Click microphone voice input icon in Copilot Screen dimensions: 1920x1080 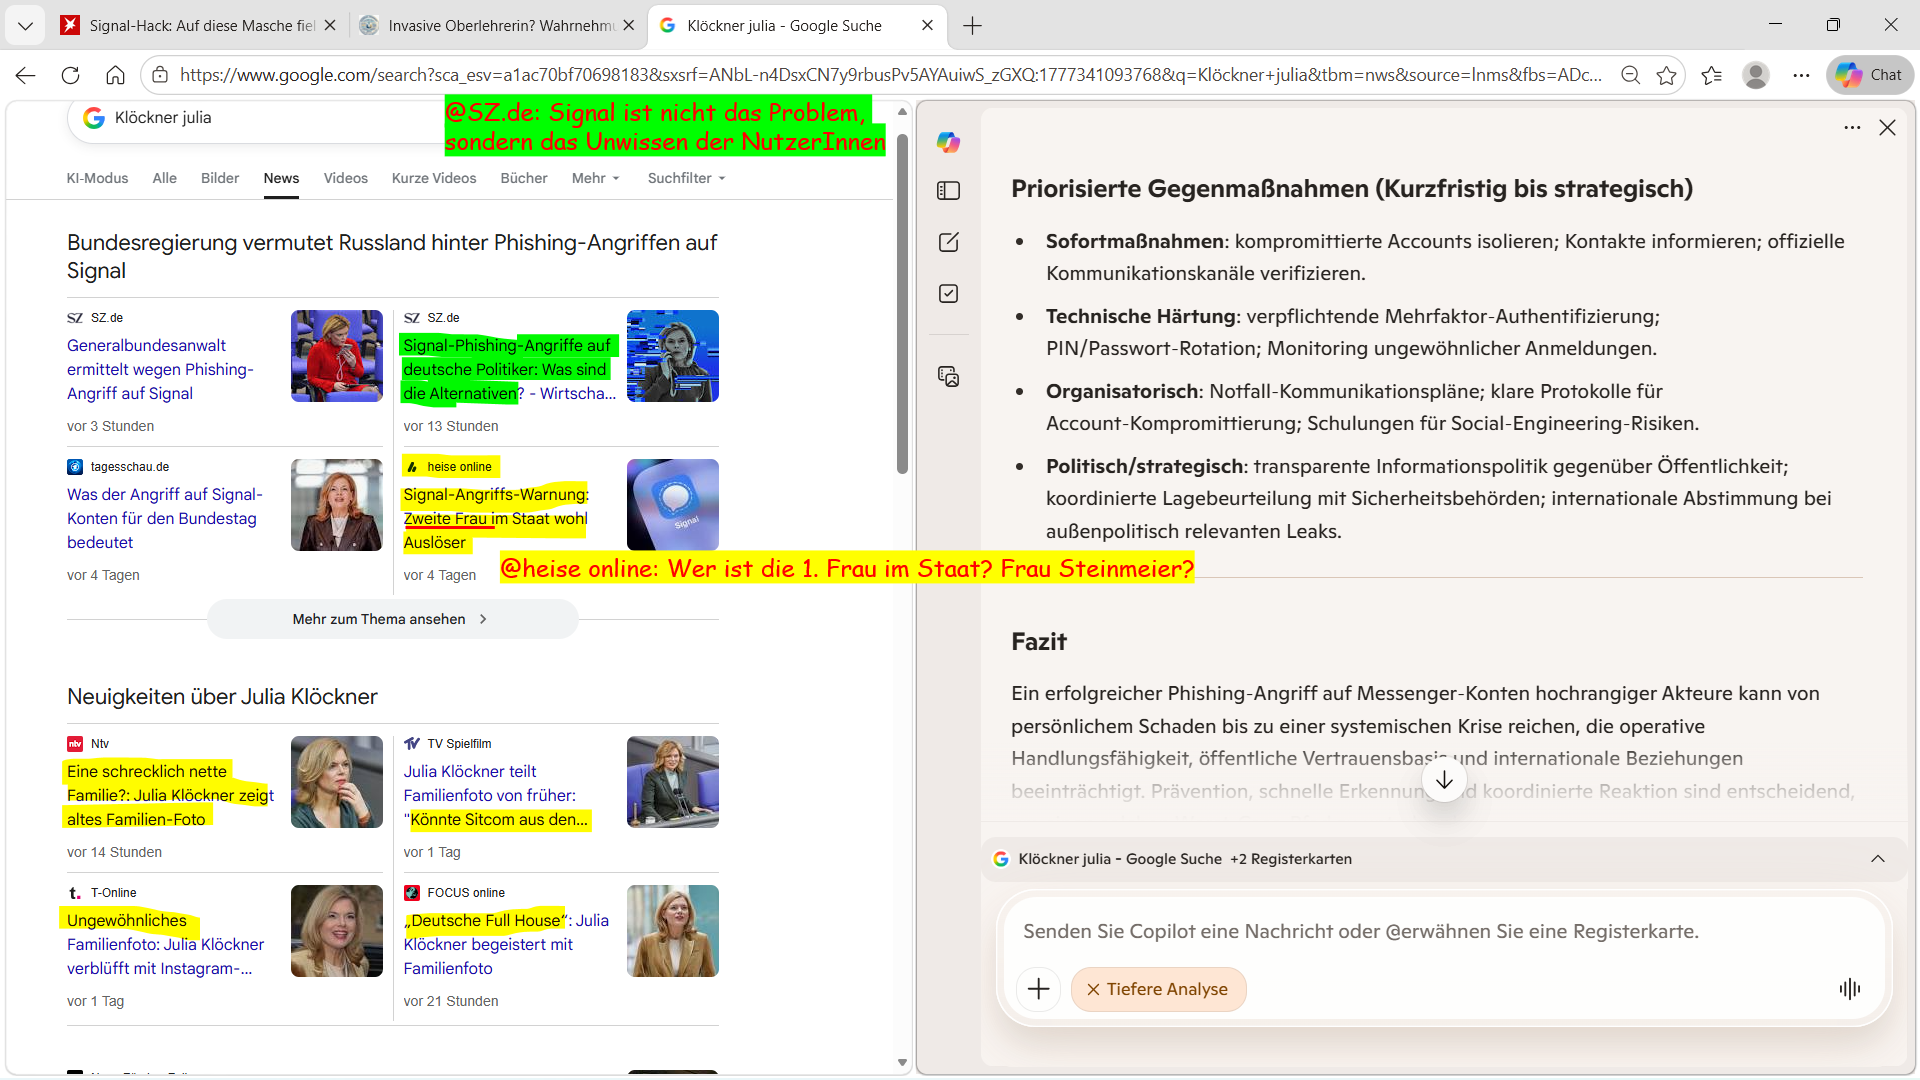[x=1849, y=989]
